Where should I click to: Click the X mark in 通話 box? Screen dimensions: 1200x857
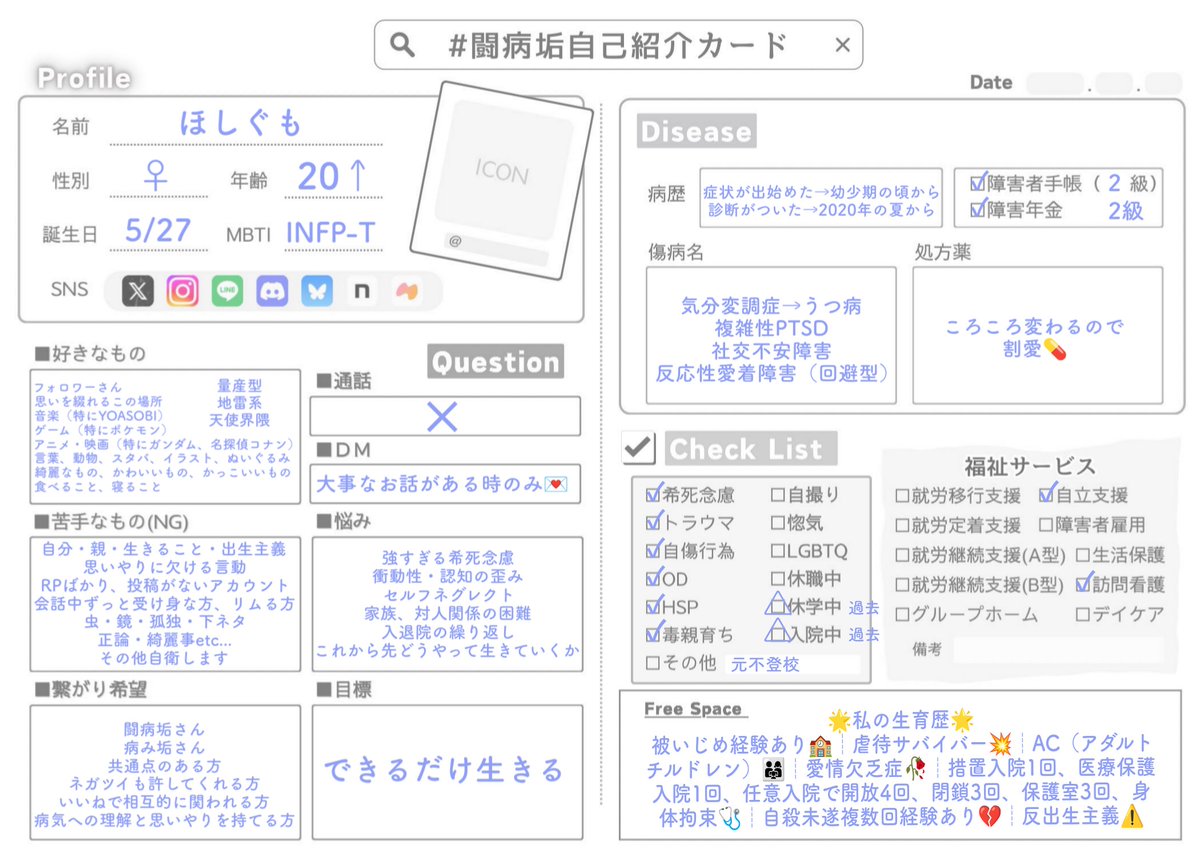[x=442, y=416]
